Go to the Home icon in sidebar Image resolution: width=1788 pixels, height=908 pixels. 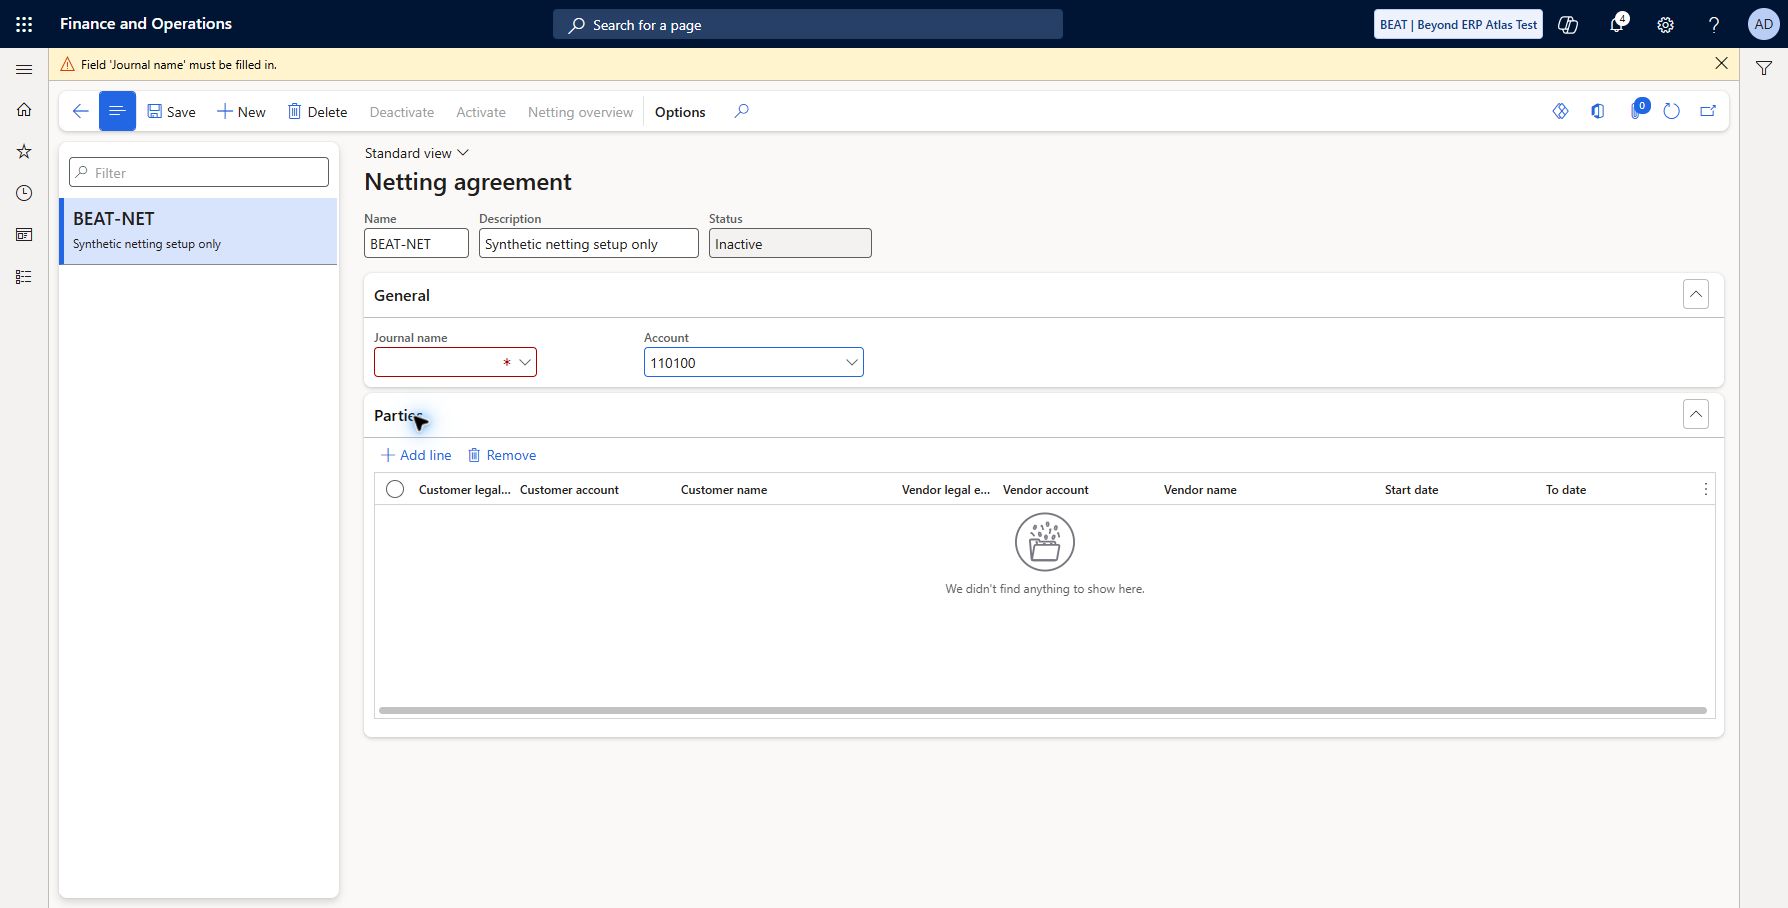[24, 110]
